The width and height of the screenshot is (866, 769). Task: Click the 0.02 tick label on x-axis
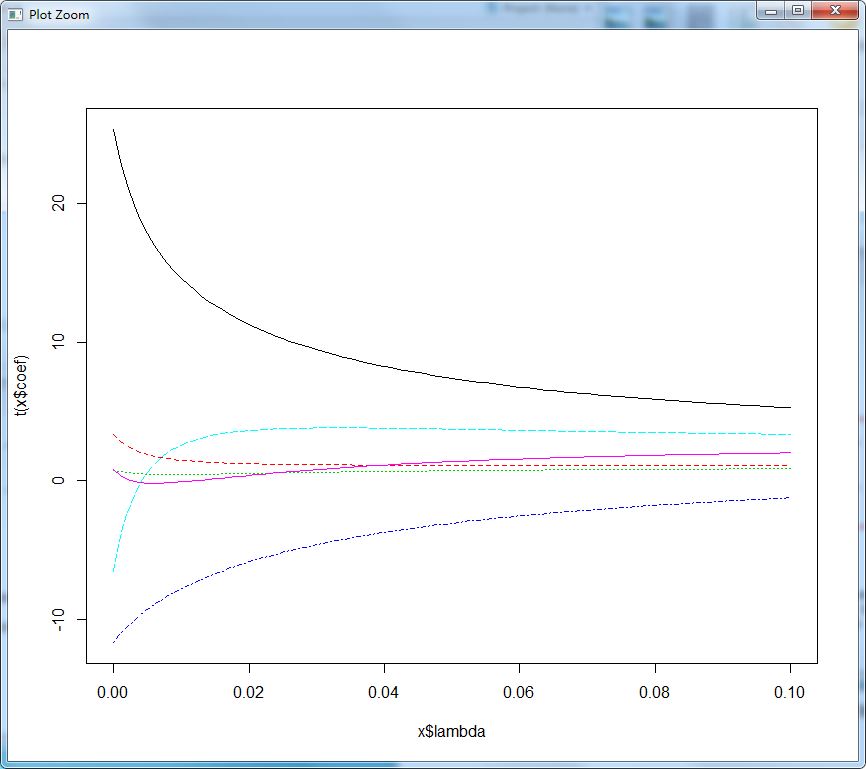point(249,692)
